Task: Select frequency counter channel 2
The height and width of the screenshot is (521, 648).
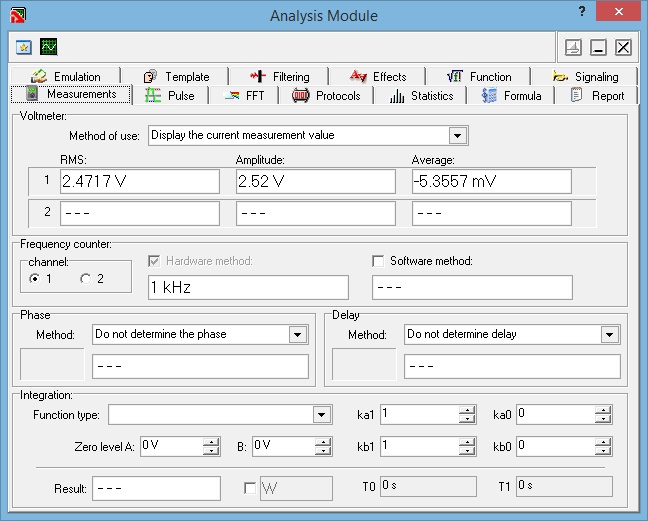Action: tap(86, 279)
